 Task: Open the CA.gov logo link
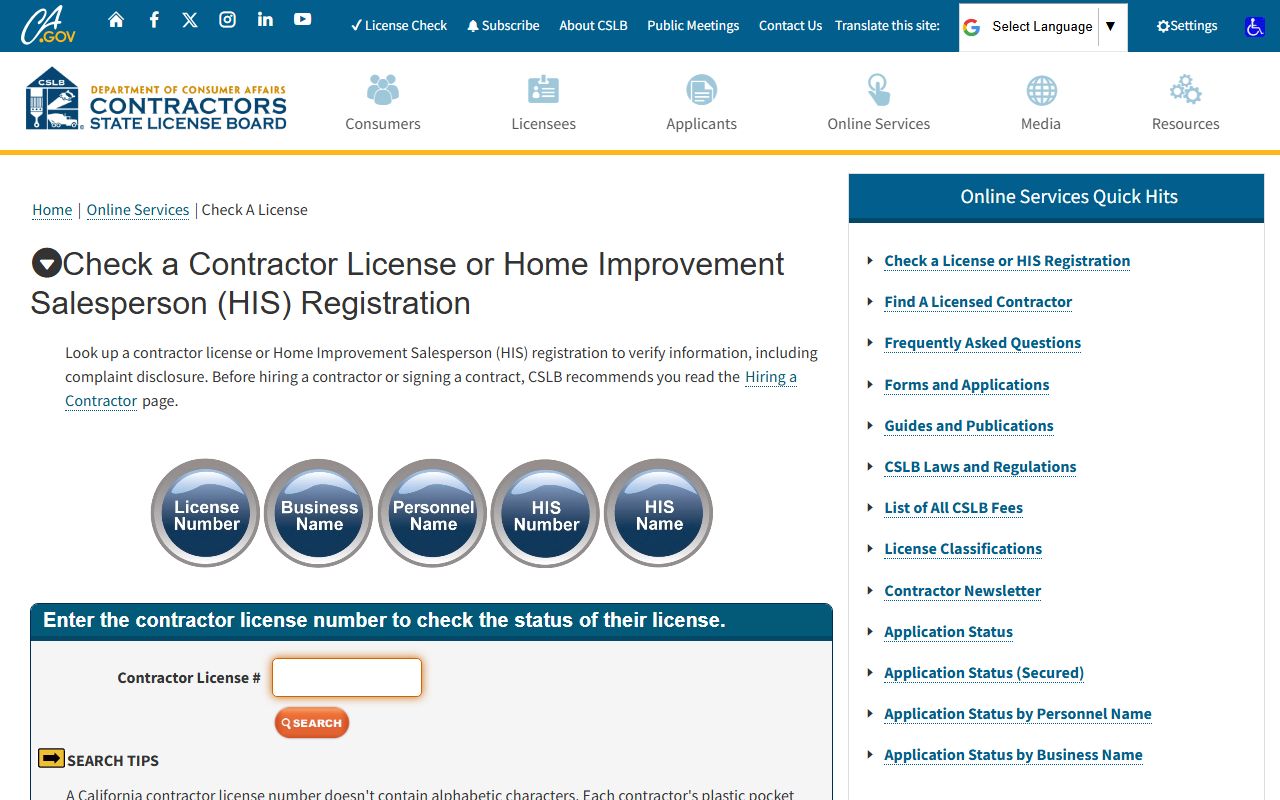pos(48,25)
